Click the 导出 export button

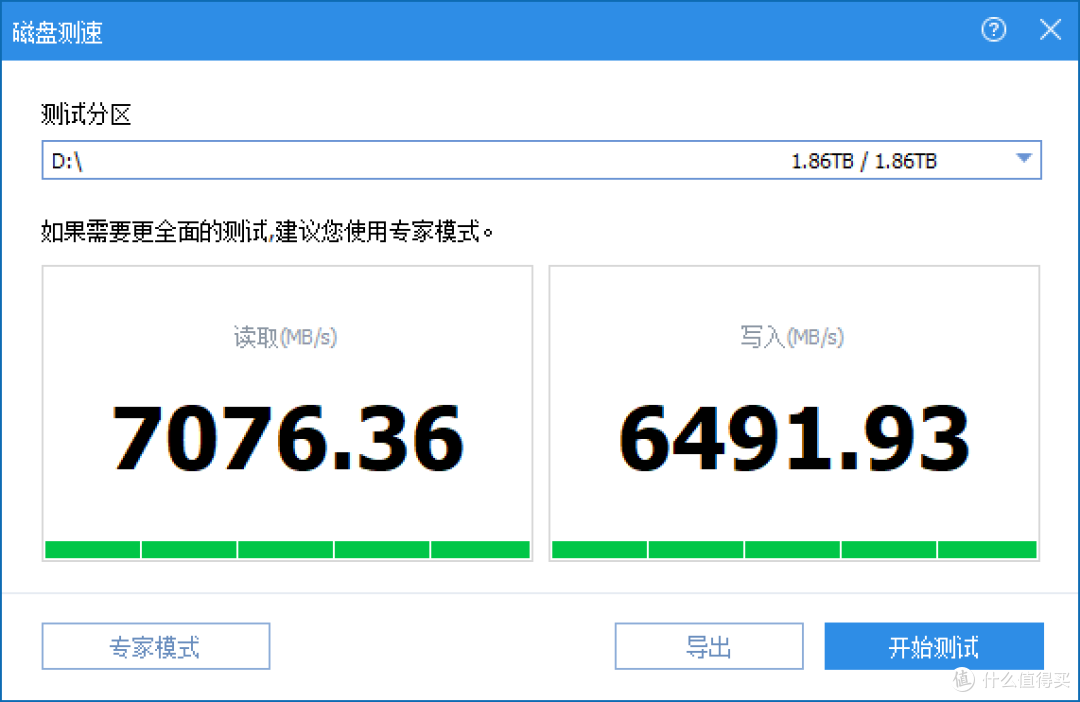point(709,646)
